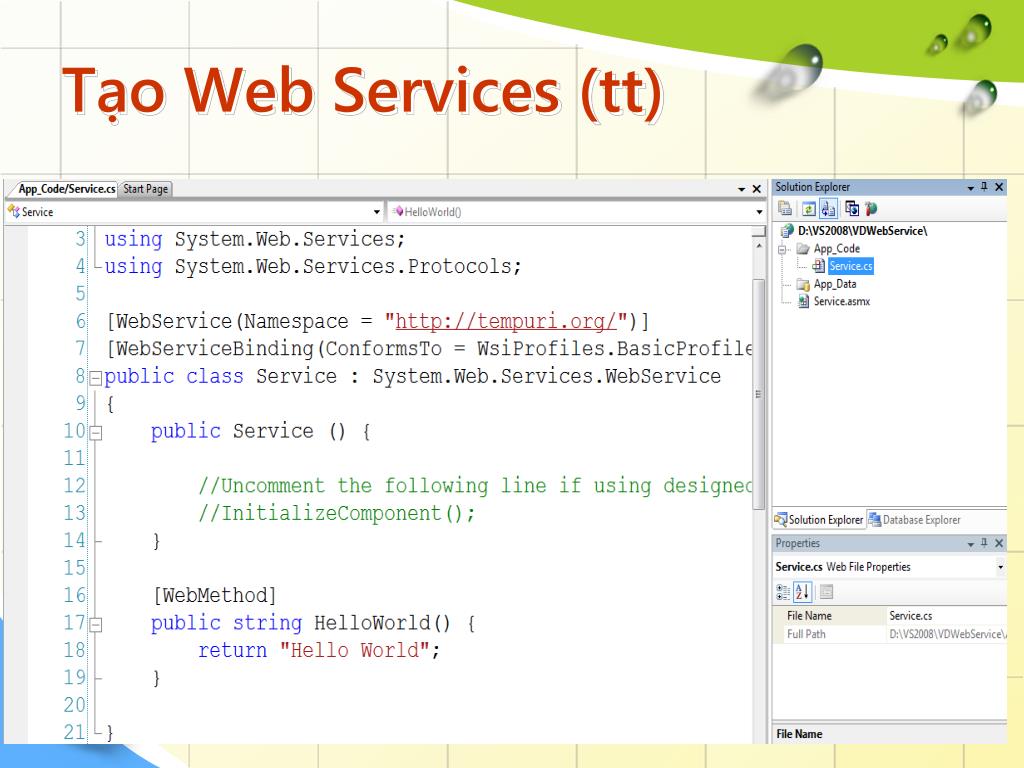The width and height of the screenshot is (1024, 768).
Task: Click the File Name description at Properties bottom
Action: [799, 734]
